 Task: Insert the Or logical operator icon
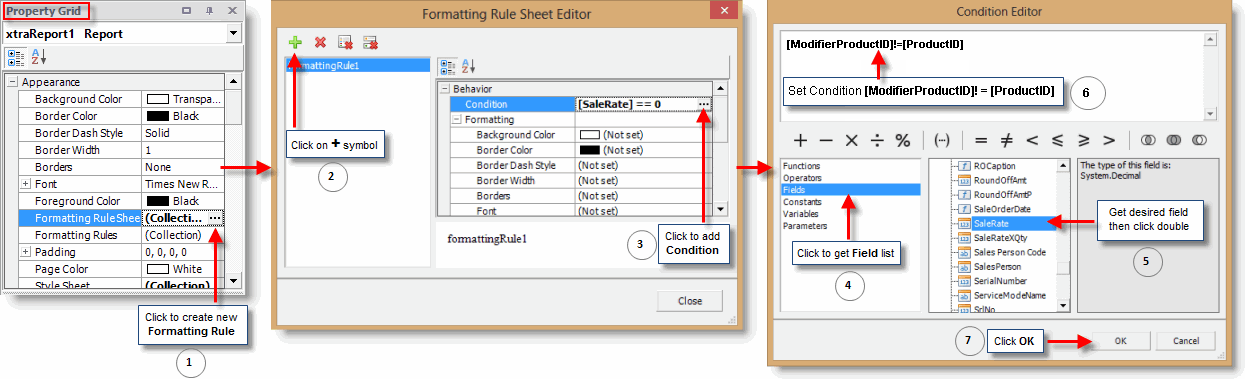click(x=1174, y=139)
